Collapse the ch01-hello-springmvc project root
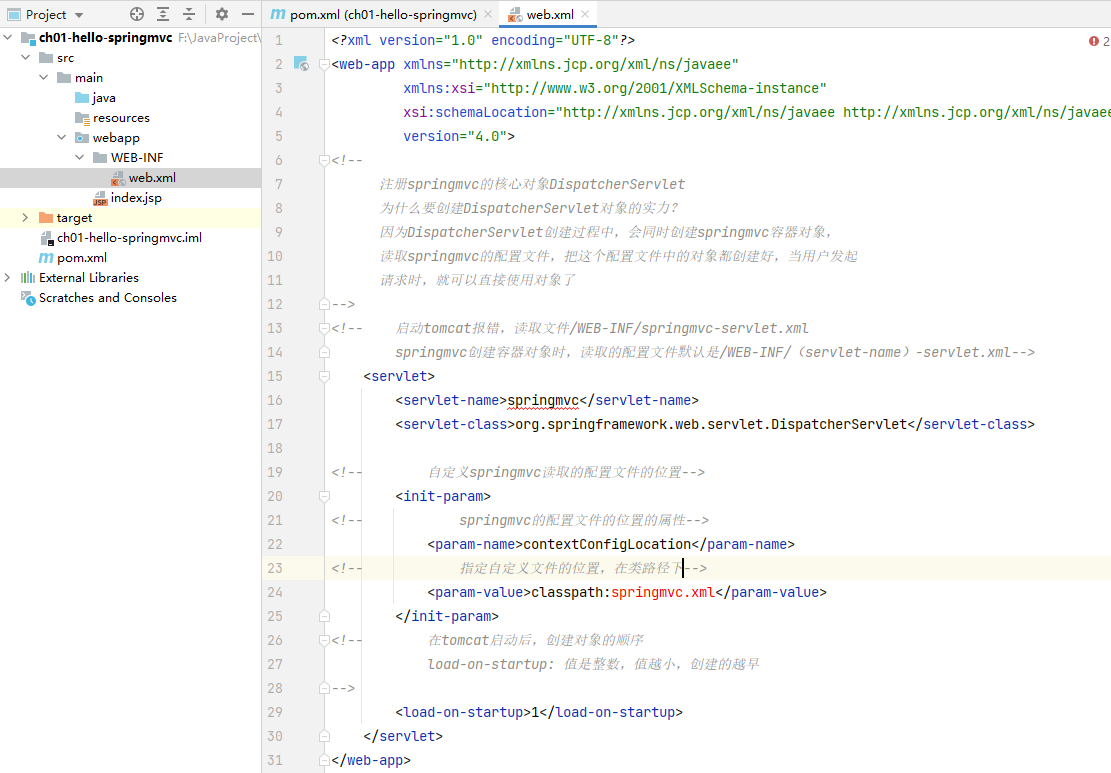 pyautogui.click(x=8, y=38)
